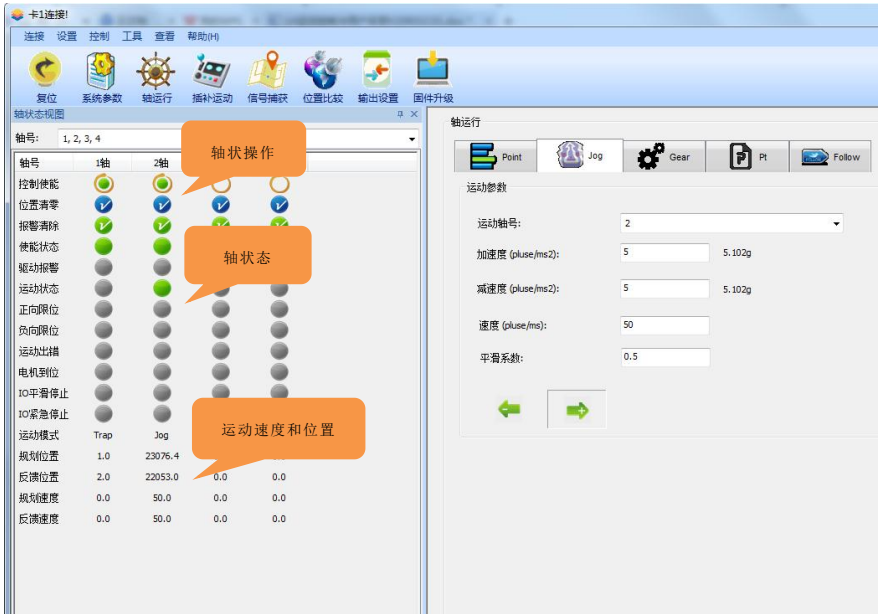Viewport: 879px width, 614px height.
Task: Click 固件升级 firmware upgrade icon
Action: click(x=433, y=70)
